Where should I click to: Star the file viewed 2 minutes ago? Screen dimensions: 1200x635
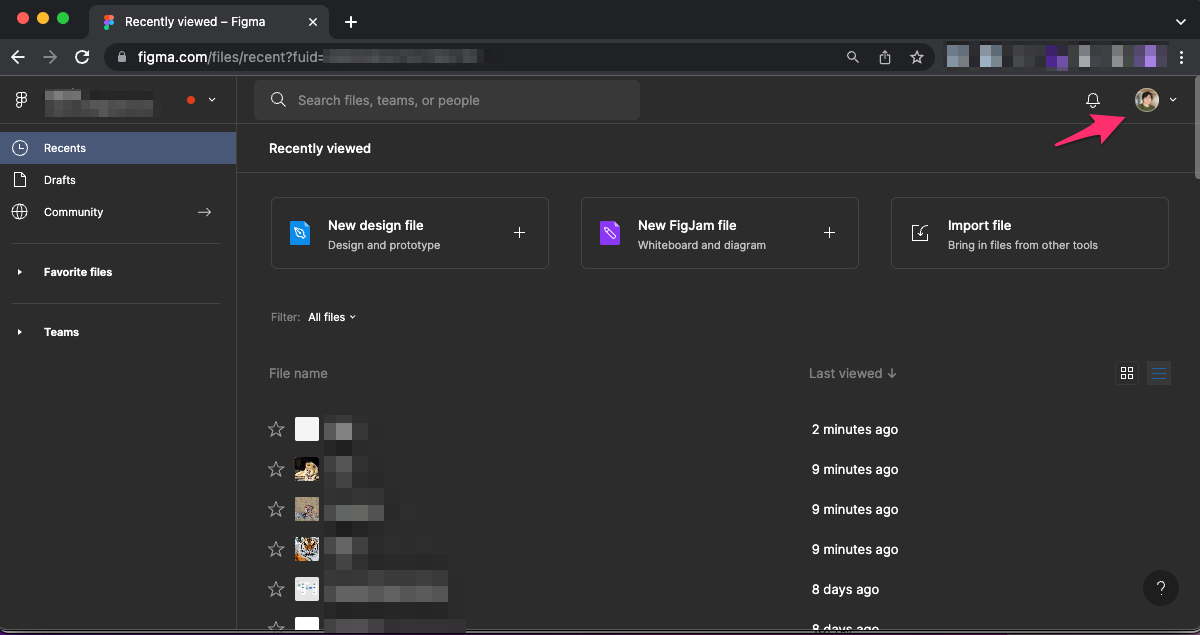(276, 429)
